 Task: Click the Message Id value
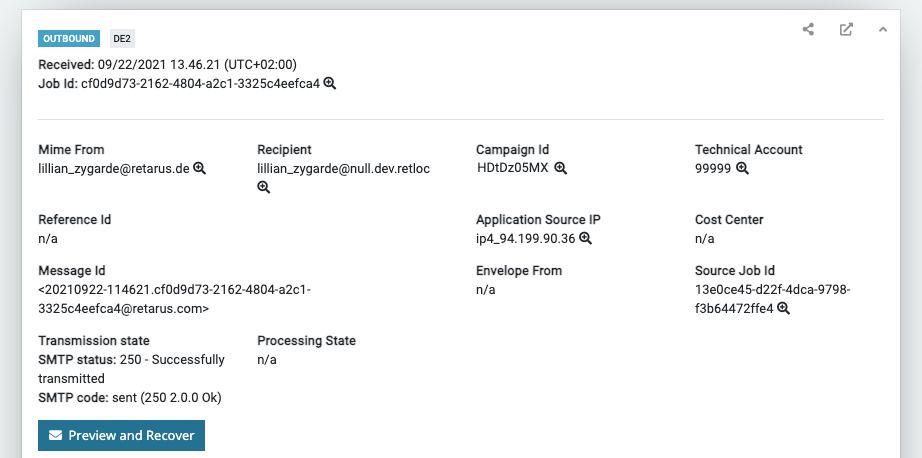[174, 299]
